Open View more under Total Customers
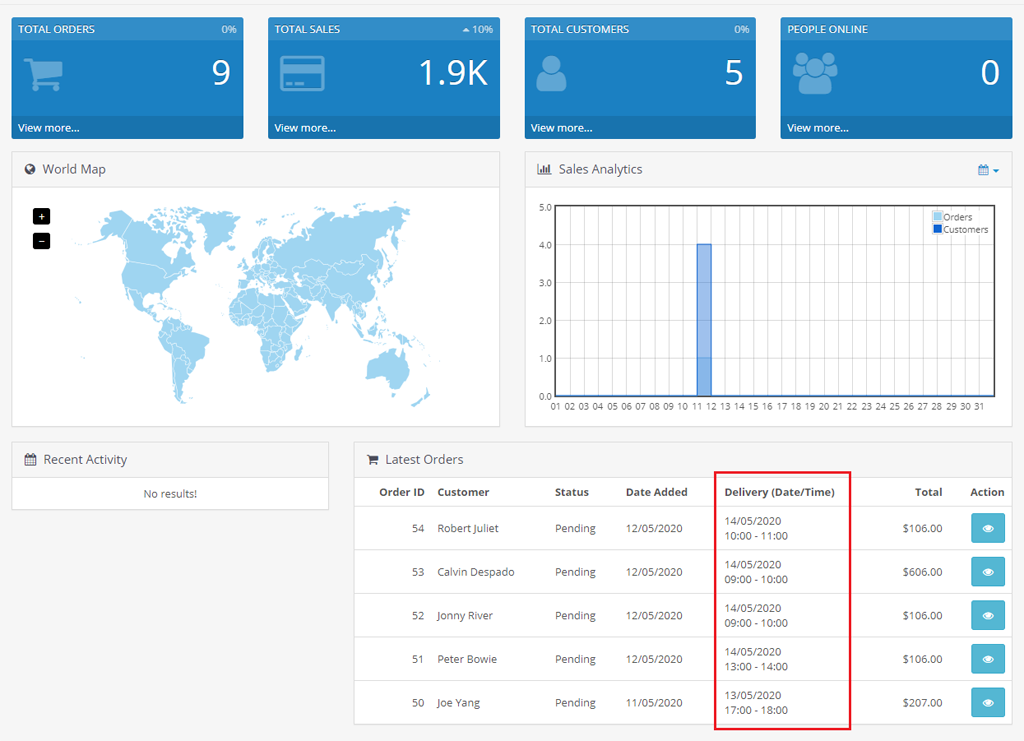Viewport: 1024px width, 741px height. (562, 128)
